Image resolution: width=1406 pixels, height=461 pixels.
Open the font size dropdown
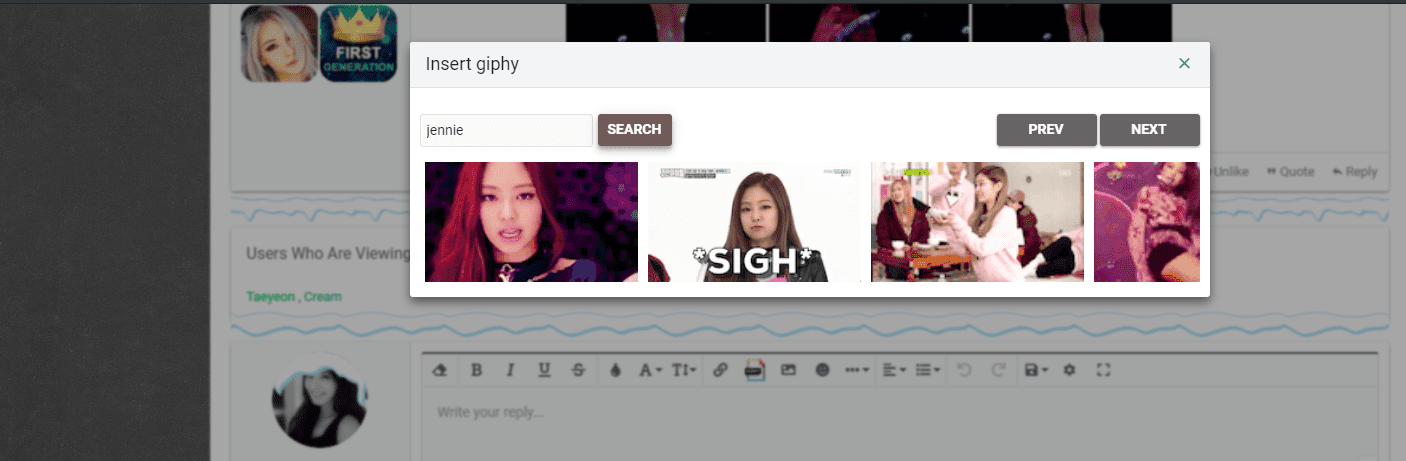(x=684, y=370)
